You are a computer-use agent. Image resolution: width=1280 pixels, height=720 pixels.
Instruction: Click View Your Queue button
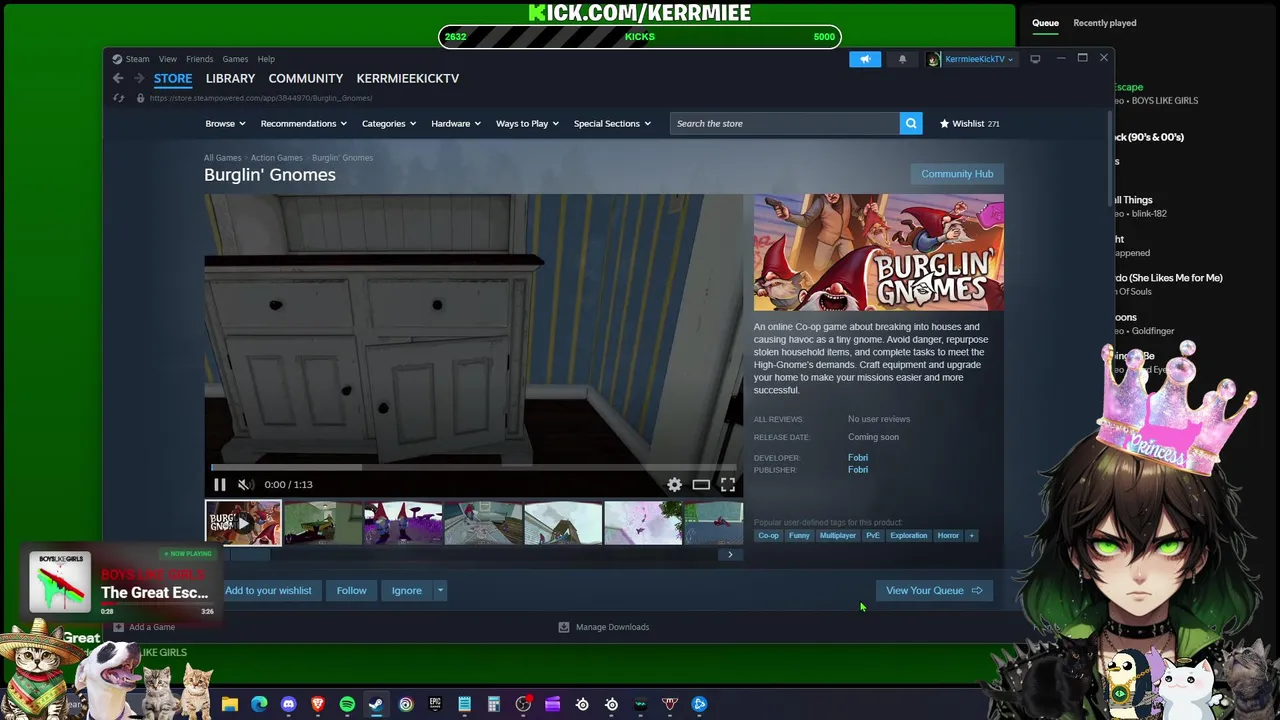(934, 591)
